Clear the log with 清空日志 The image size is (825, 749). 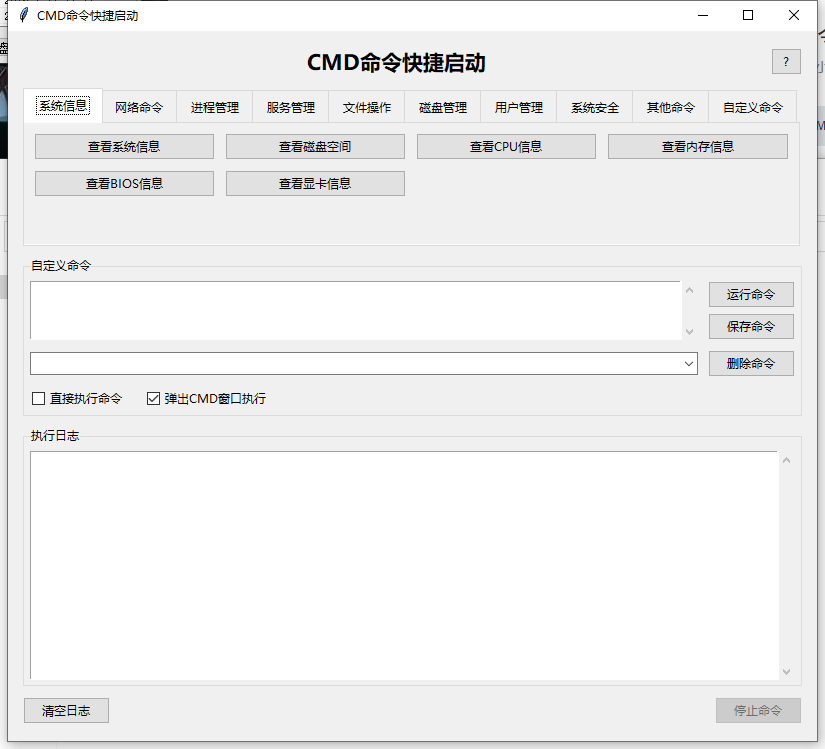(66, 710)
